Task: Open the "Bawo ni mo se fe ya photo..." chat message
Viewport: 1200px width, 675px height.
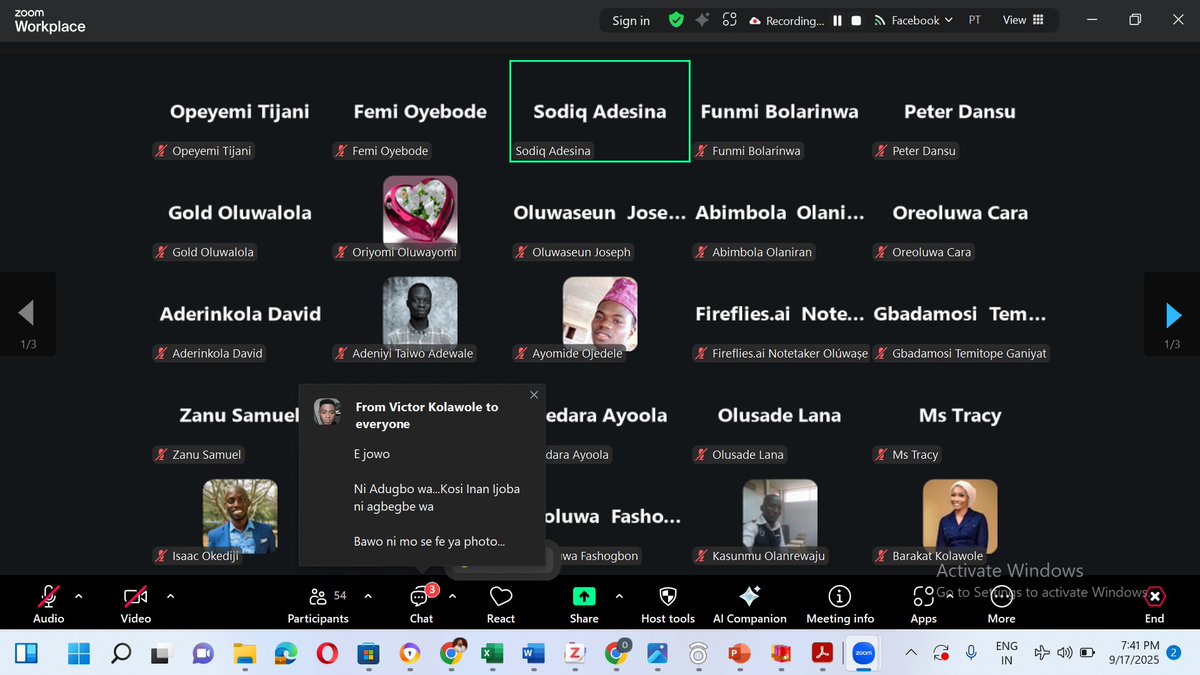Action: (x=429, y=542)
